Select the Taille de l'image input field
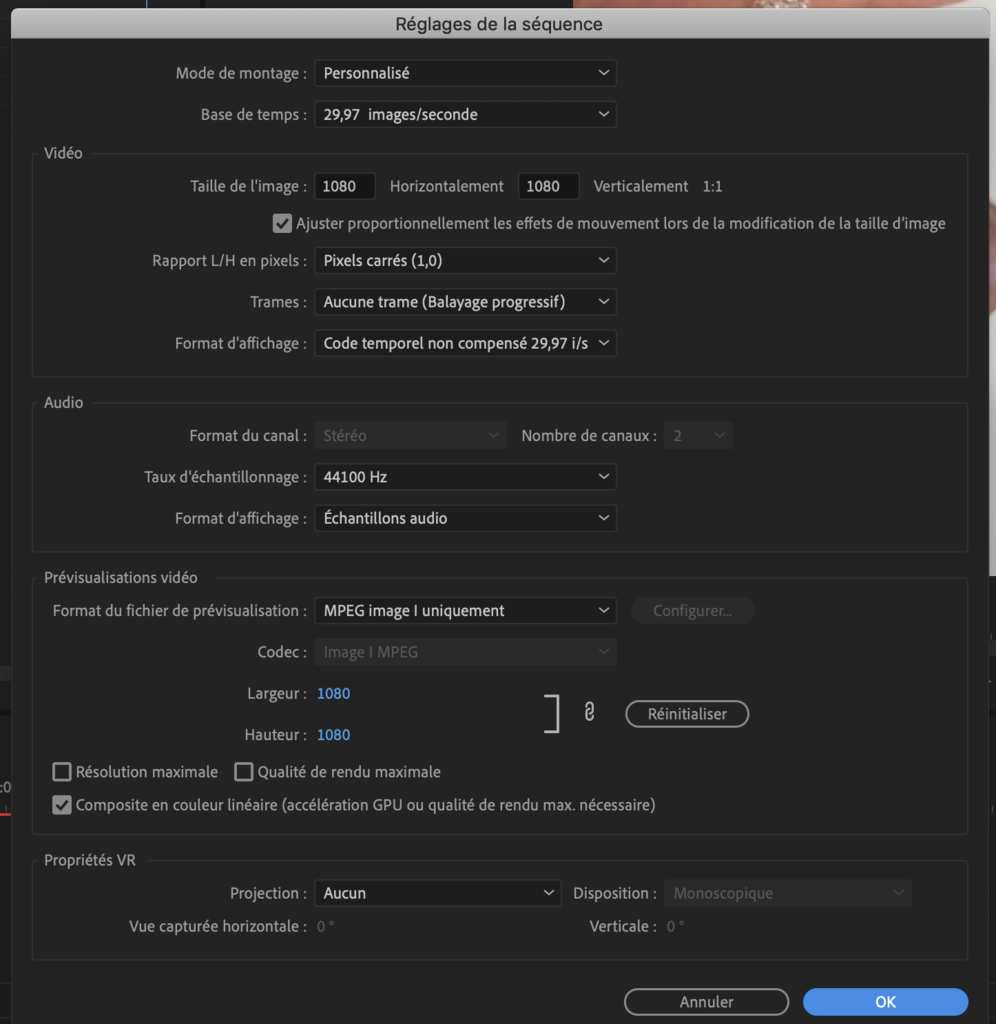Image resolution: width=996 pixels, height=1024 pixels. point(344,185)
